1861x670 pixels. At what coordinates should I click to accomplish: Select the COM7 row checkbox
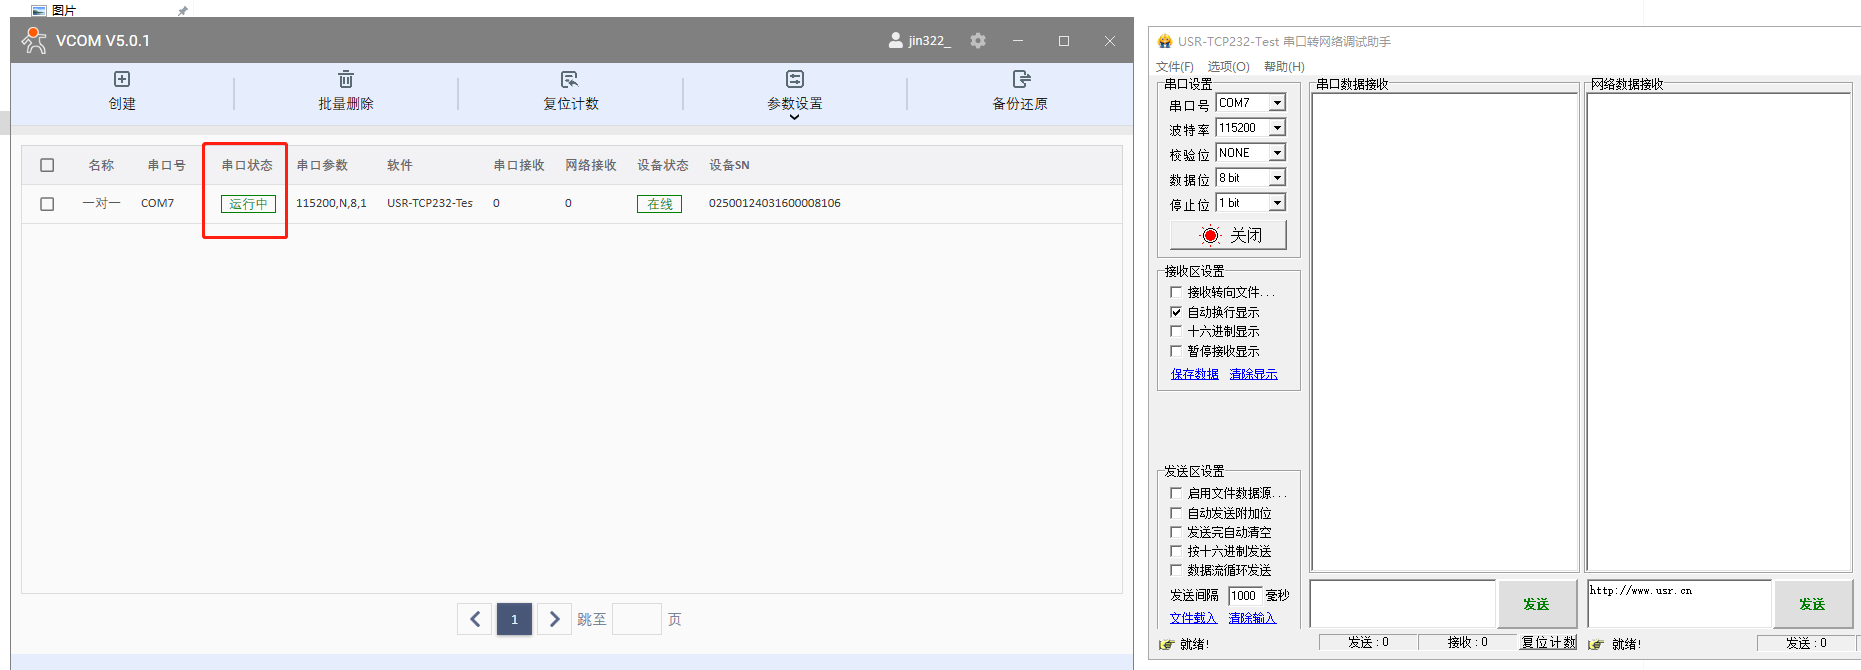pos(47,204)
